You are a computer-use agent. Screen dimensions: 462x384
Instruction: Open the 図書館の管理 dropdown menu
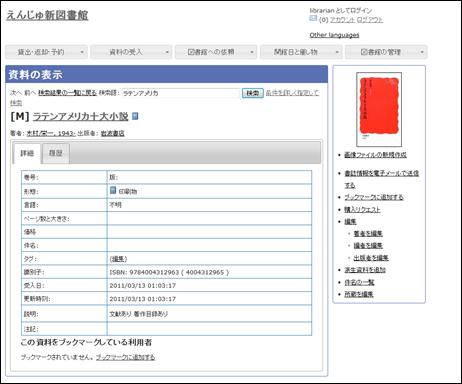[386, 52]
